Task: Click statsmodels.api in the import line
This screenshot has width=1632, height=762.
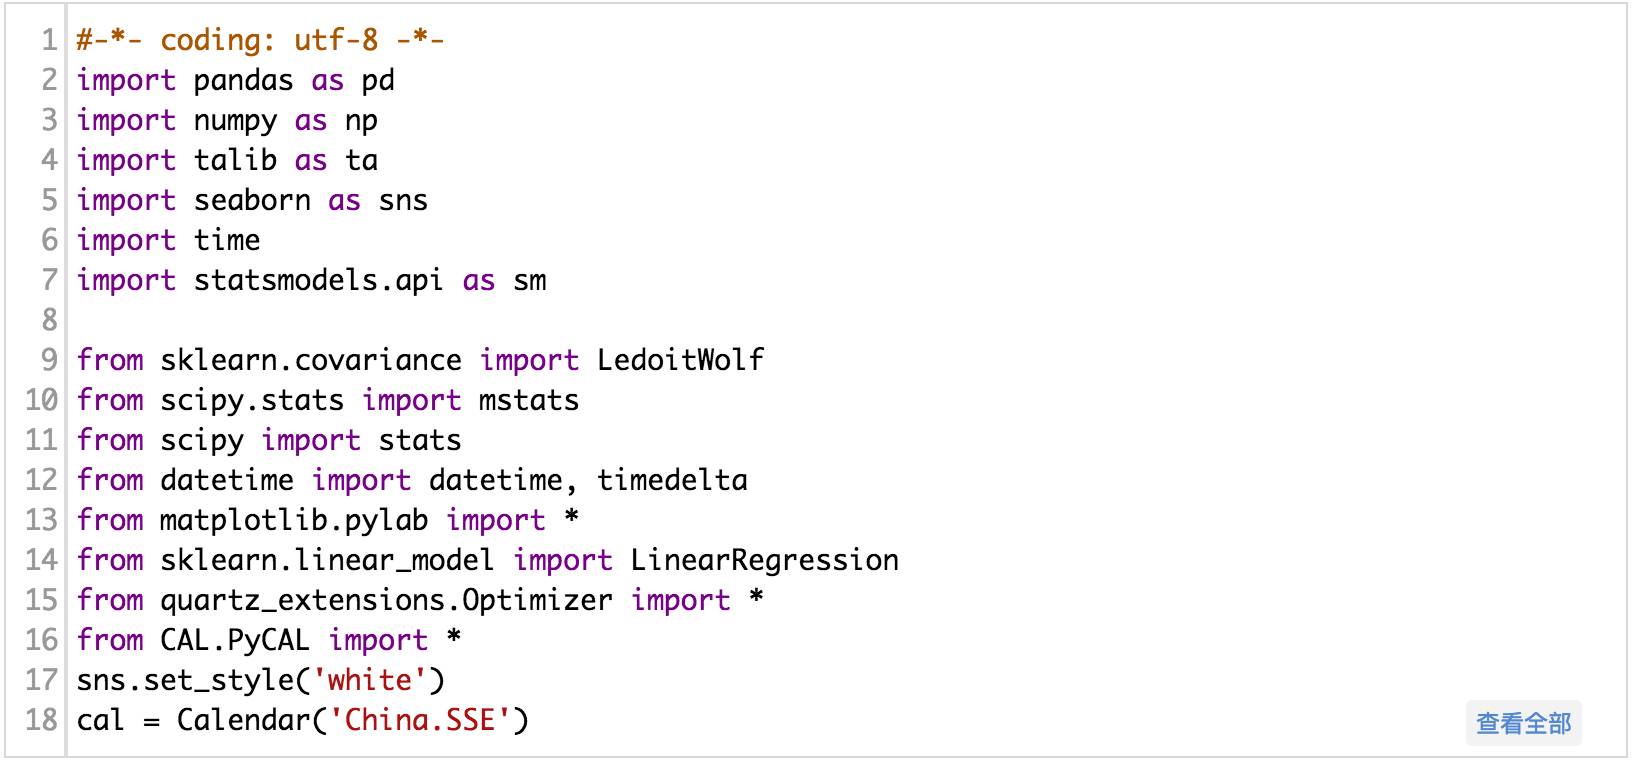Action: tap(318, 280)
